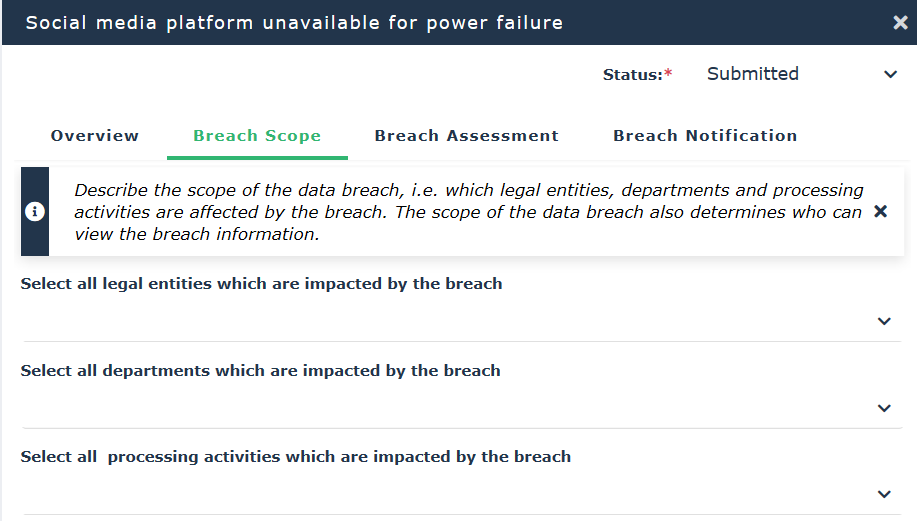Image resolution: width=917 pixels, height=525 pixels.
Task: Open the Breach Assessment tab
Action: click(466, 136)
